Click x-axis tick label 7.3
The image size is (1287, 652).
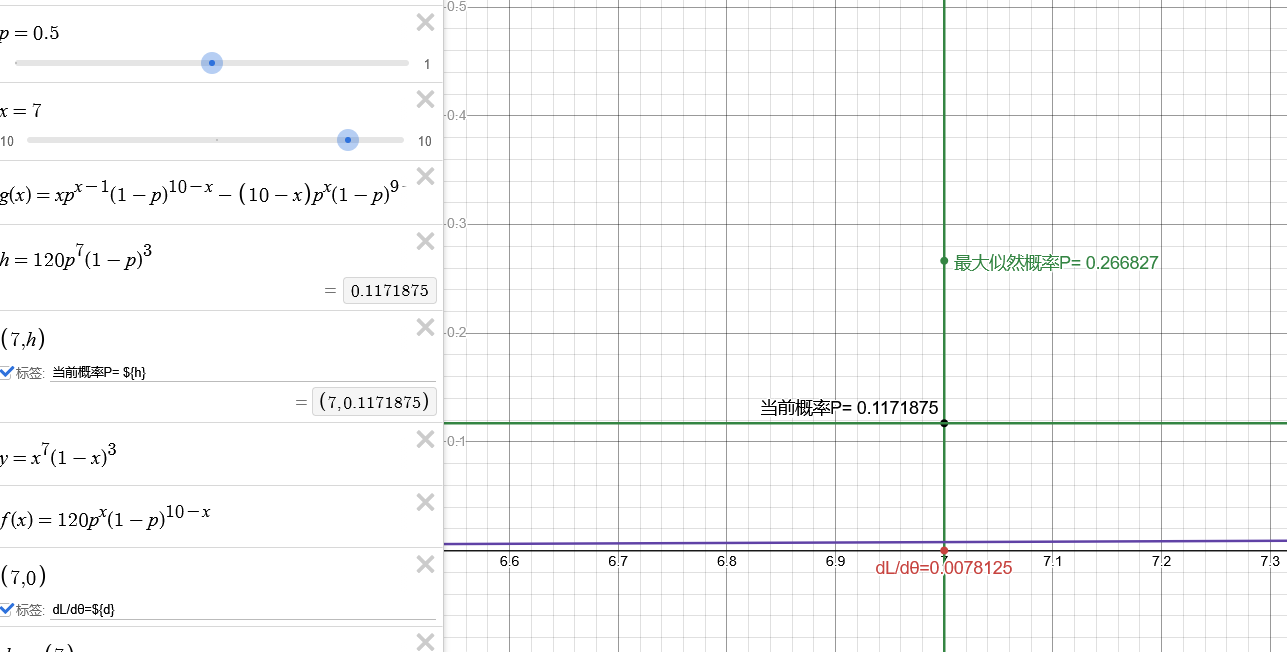click(1271, 562)
